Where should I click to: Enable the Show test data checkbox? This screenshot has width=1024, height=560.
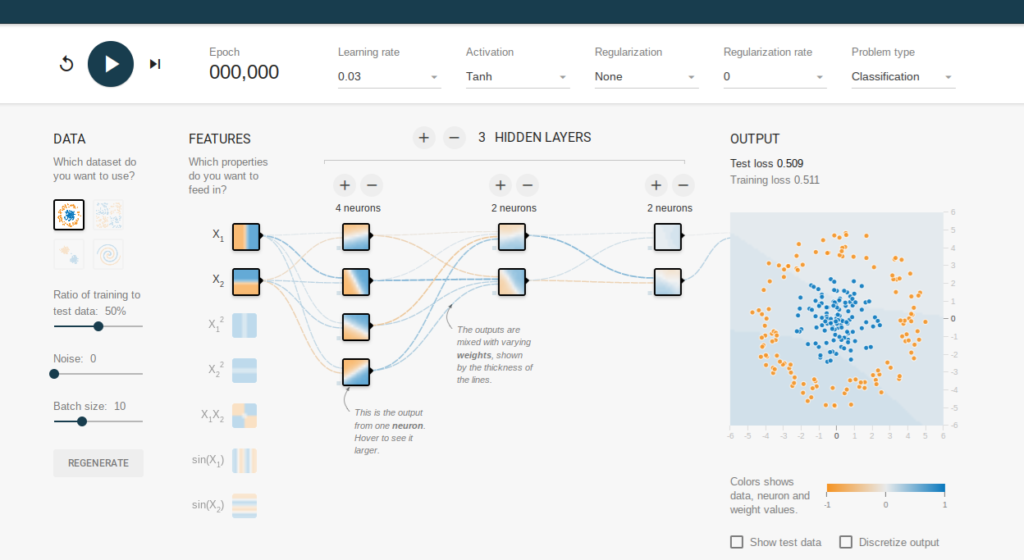pyautogui.click(x=737, y=542)
